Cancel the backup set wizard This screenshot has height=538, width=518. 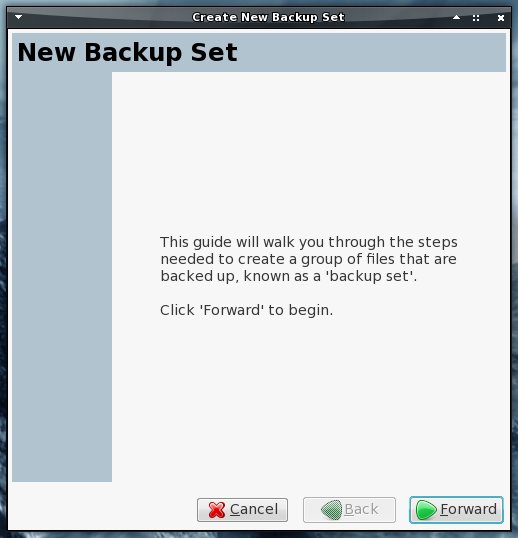(242, 510)
